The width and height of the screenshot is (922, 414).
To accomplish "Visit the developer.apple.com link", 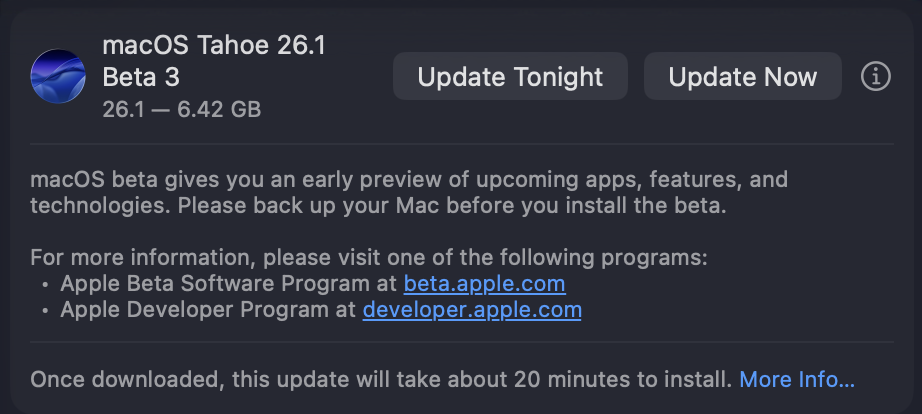I will [472, 310].
